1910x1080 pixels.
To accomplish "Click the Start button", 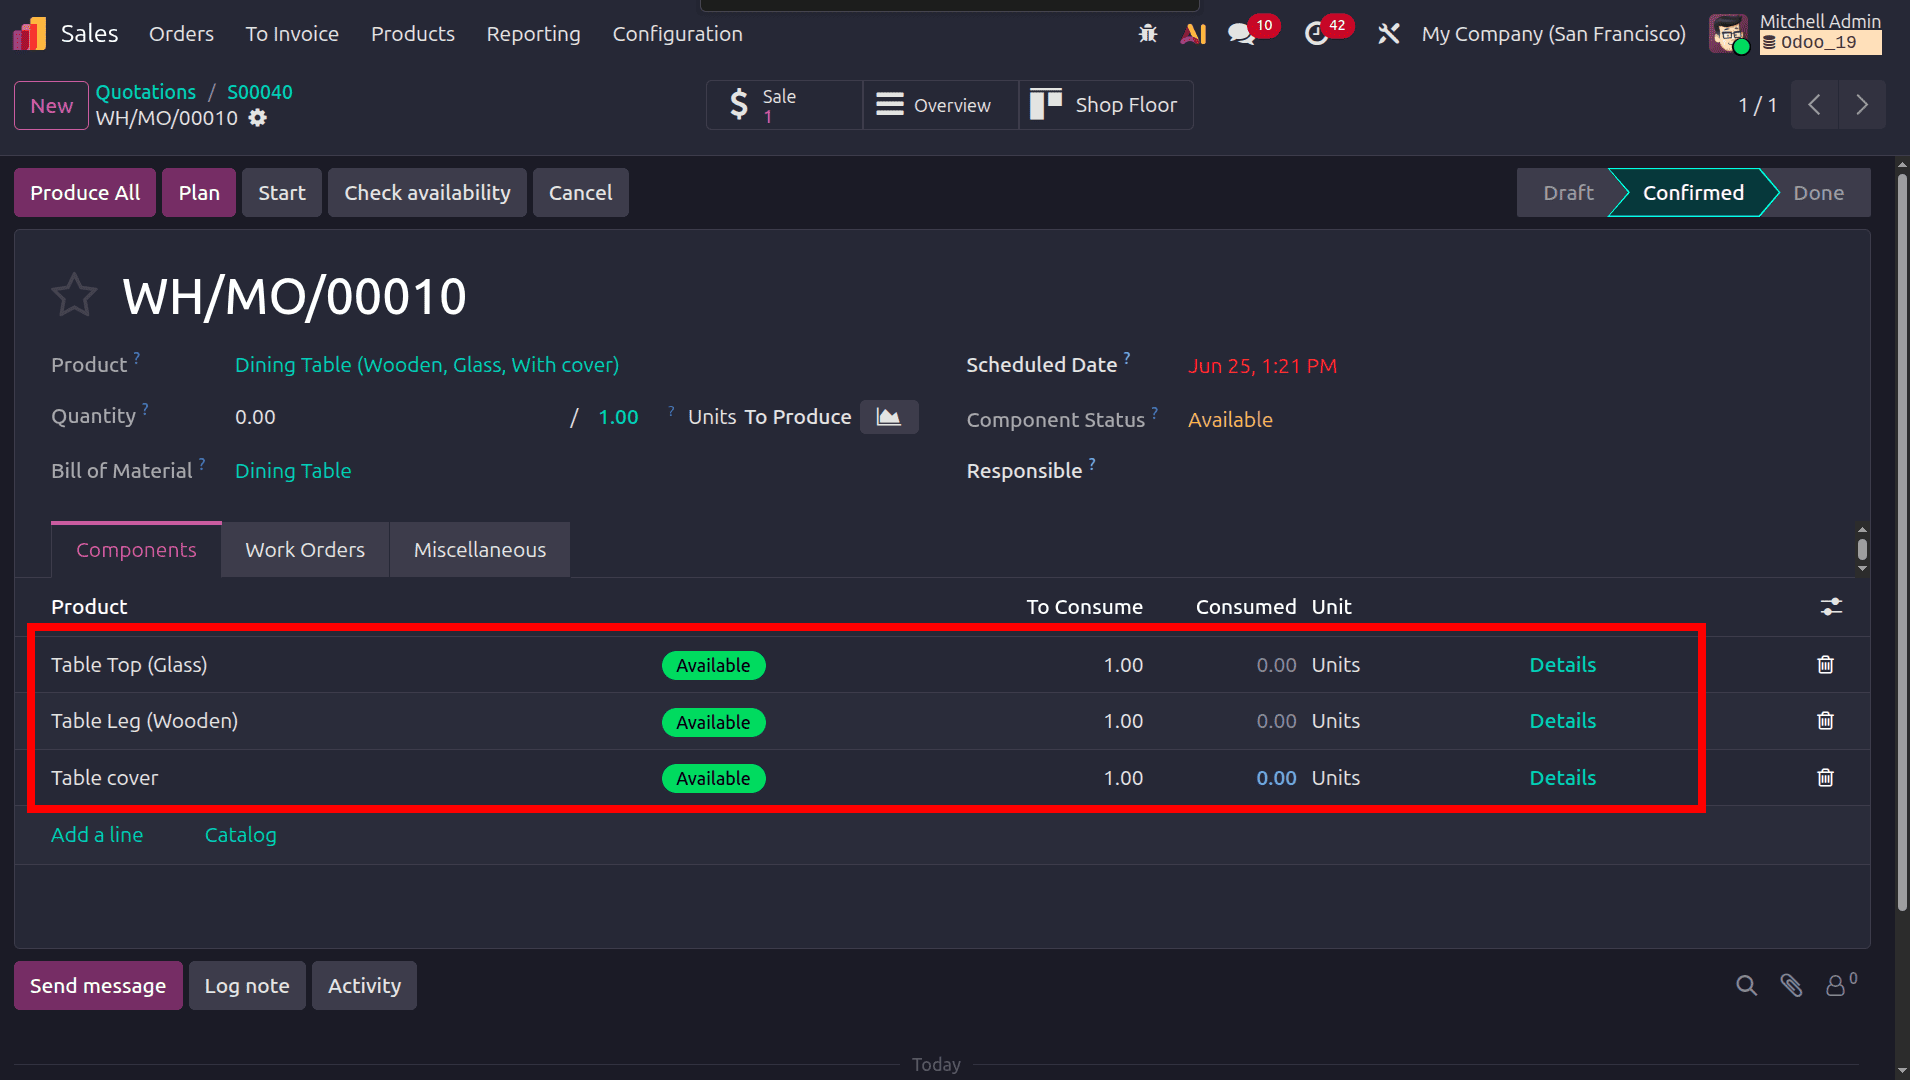I will pyautogui.click(x=282, y=193).
